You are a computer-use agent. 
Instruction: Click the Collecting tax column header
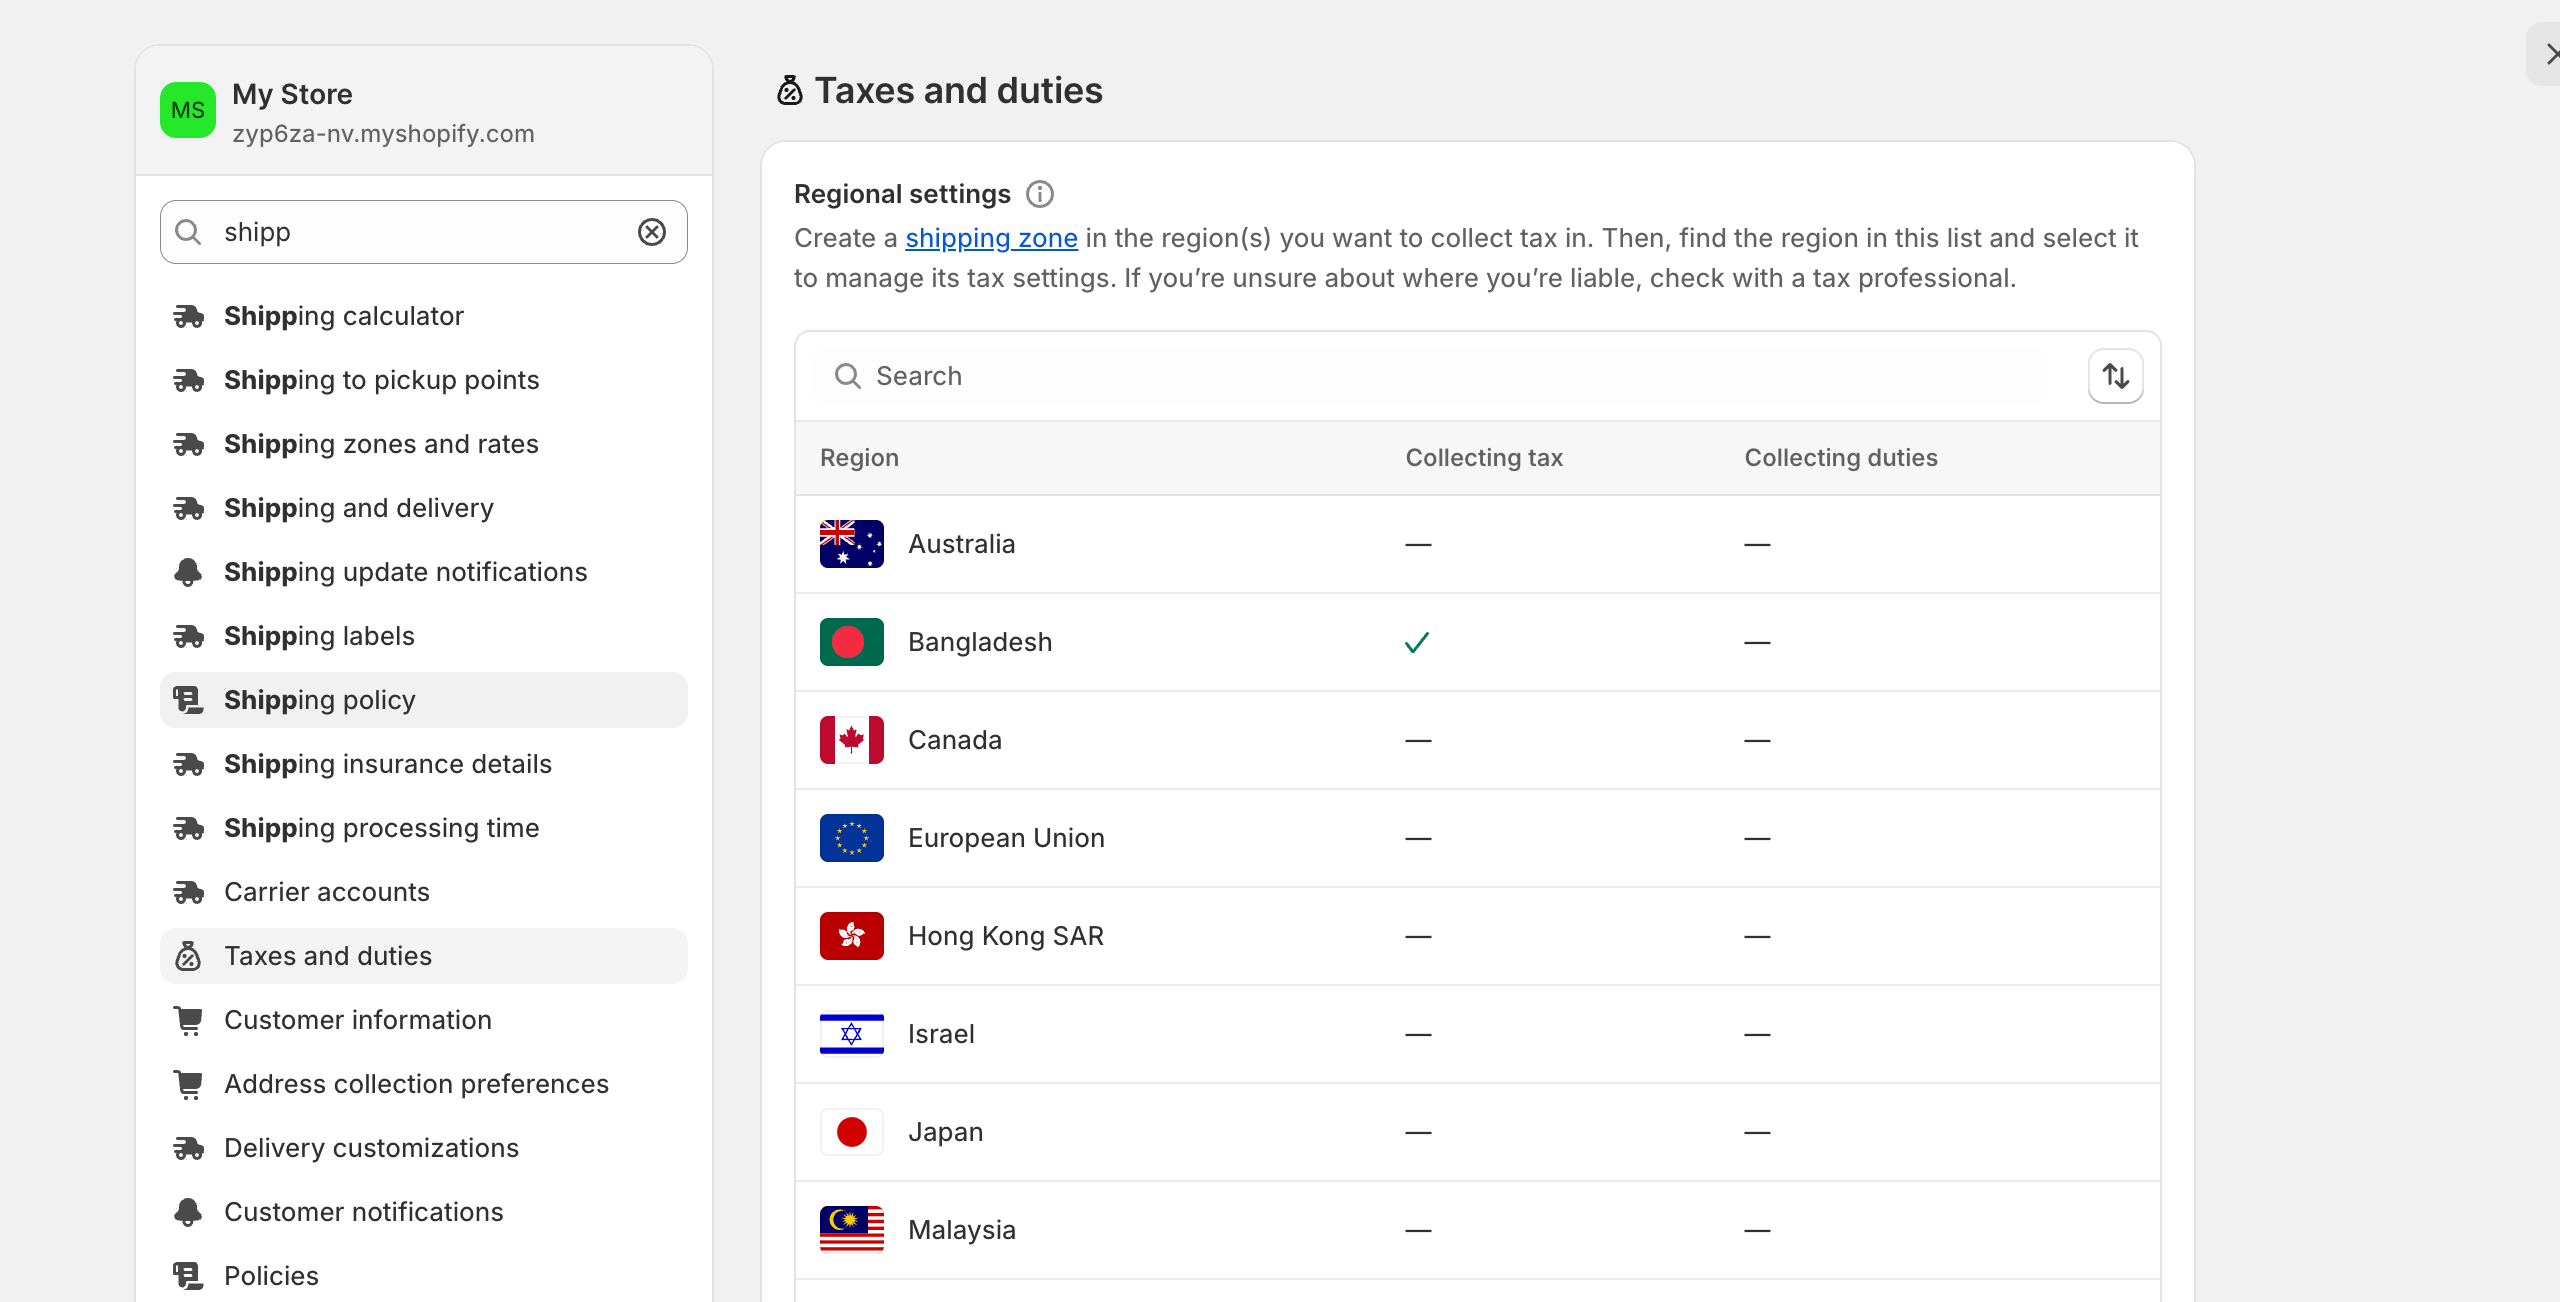pyautogui.click(x=1484, y=458)
